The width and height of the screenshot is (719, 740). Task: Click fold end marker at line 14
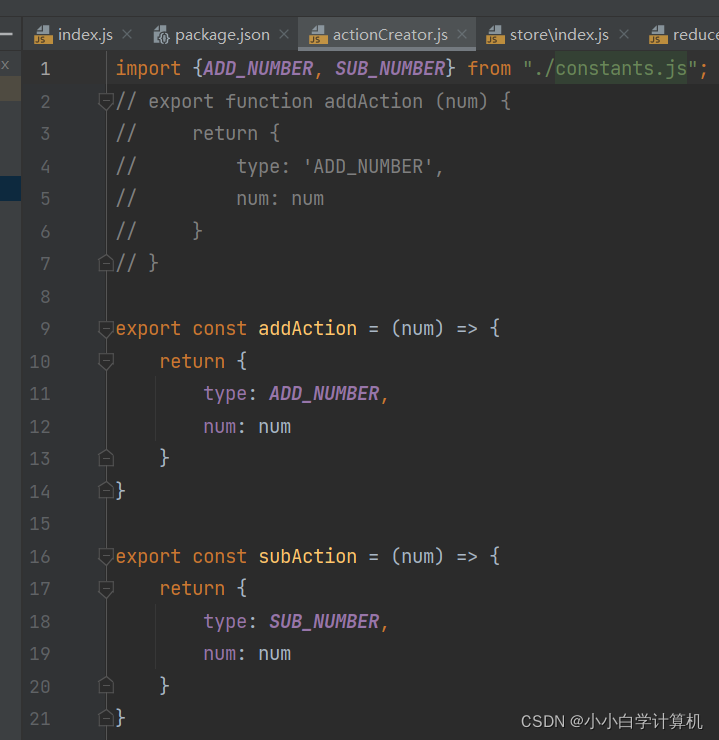pos(106,490)
